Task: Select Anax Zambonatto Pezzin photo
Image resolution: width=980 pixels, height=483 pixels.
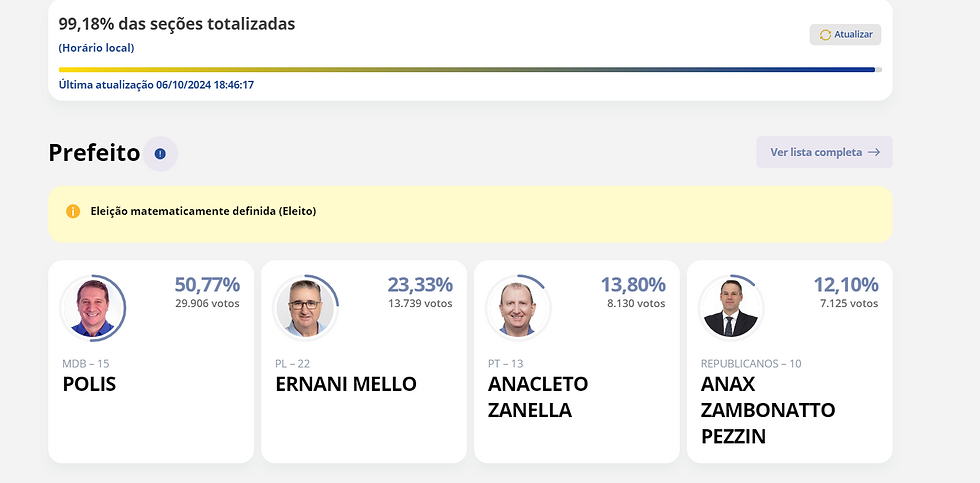Action: click(x=731, y=308)
